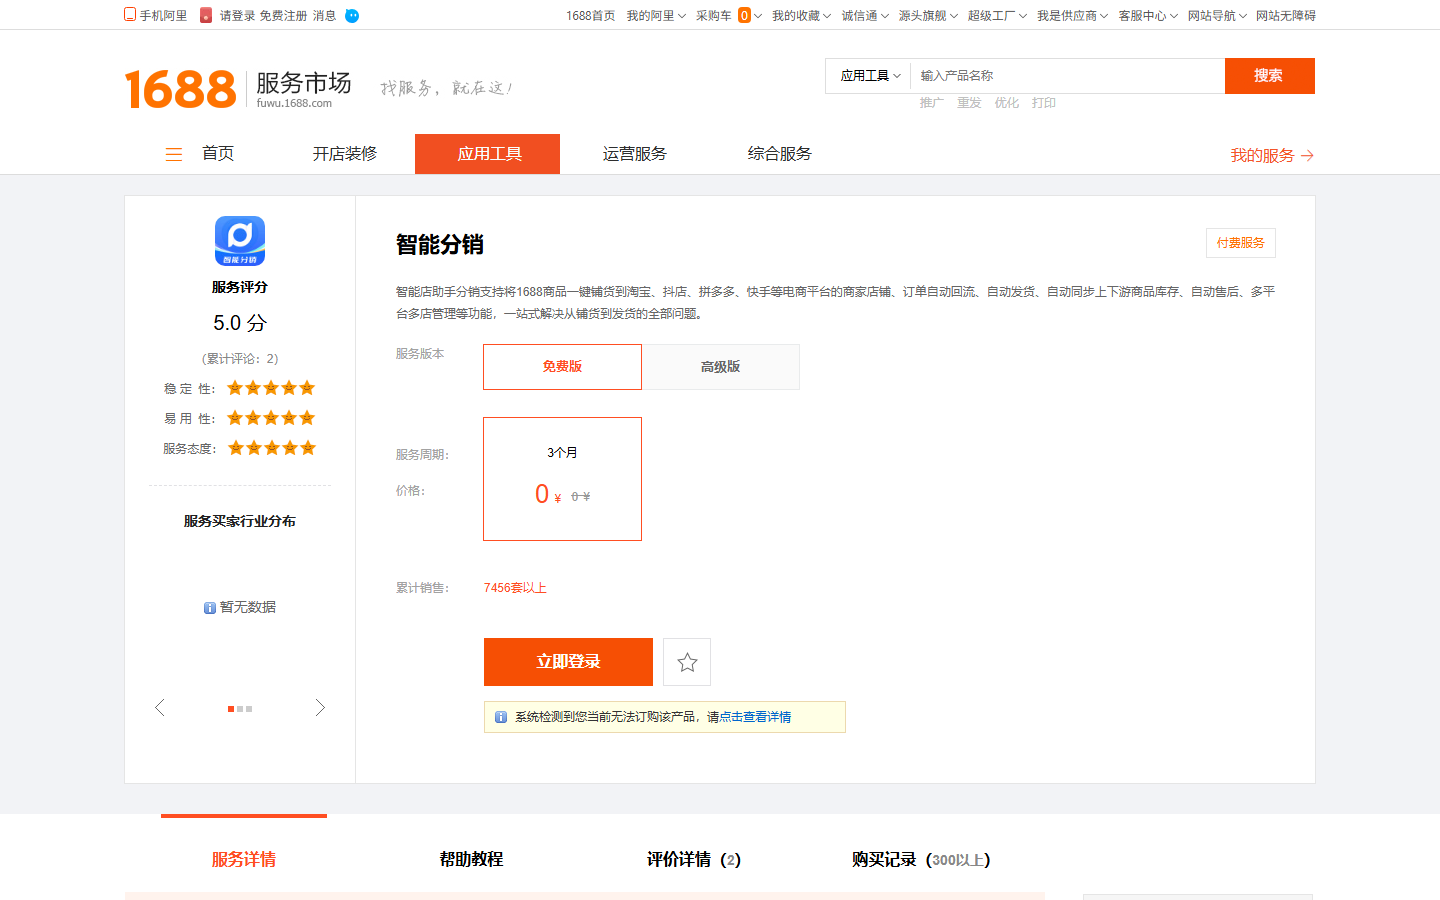Click the 消息 link
This screenshot has width=1440, height=900.
(x=324, y=16)
